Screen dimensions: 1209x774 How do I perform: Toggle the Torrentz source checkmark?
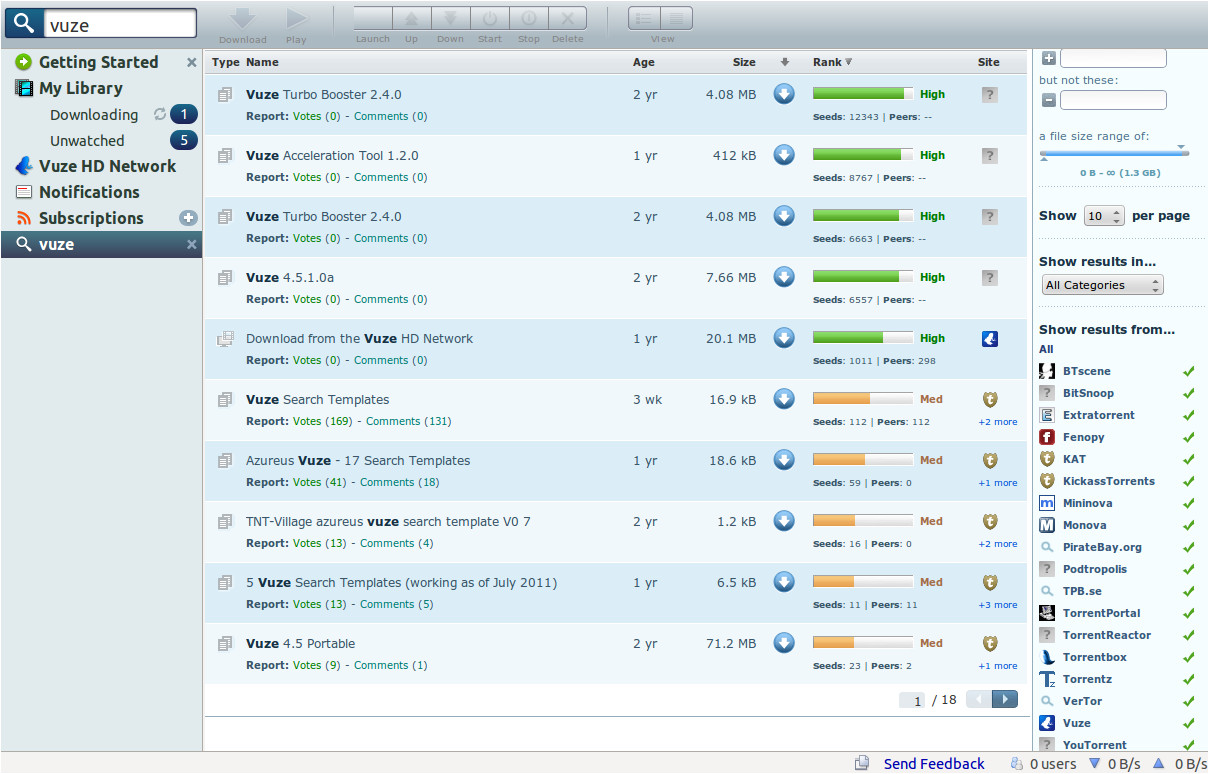point(1189,679)
